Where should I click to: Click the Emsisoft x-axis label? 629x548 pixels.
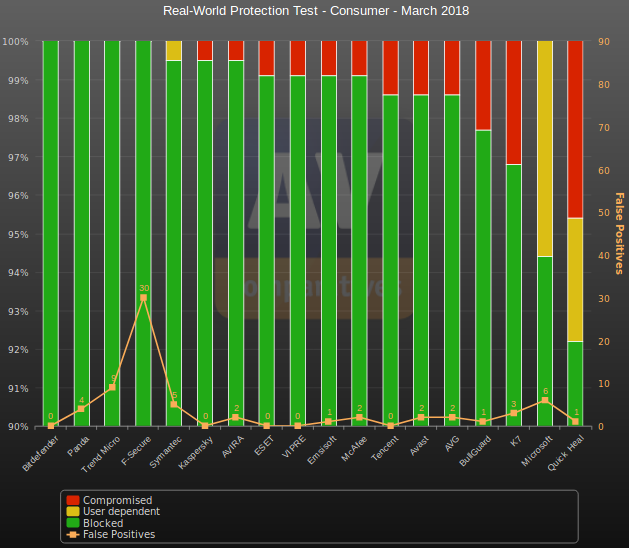(322, 450)
